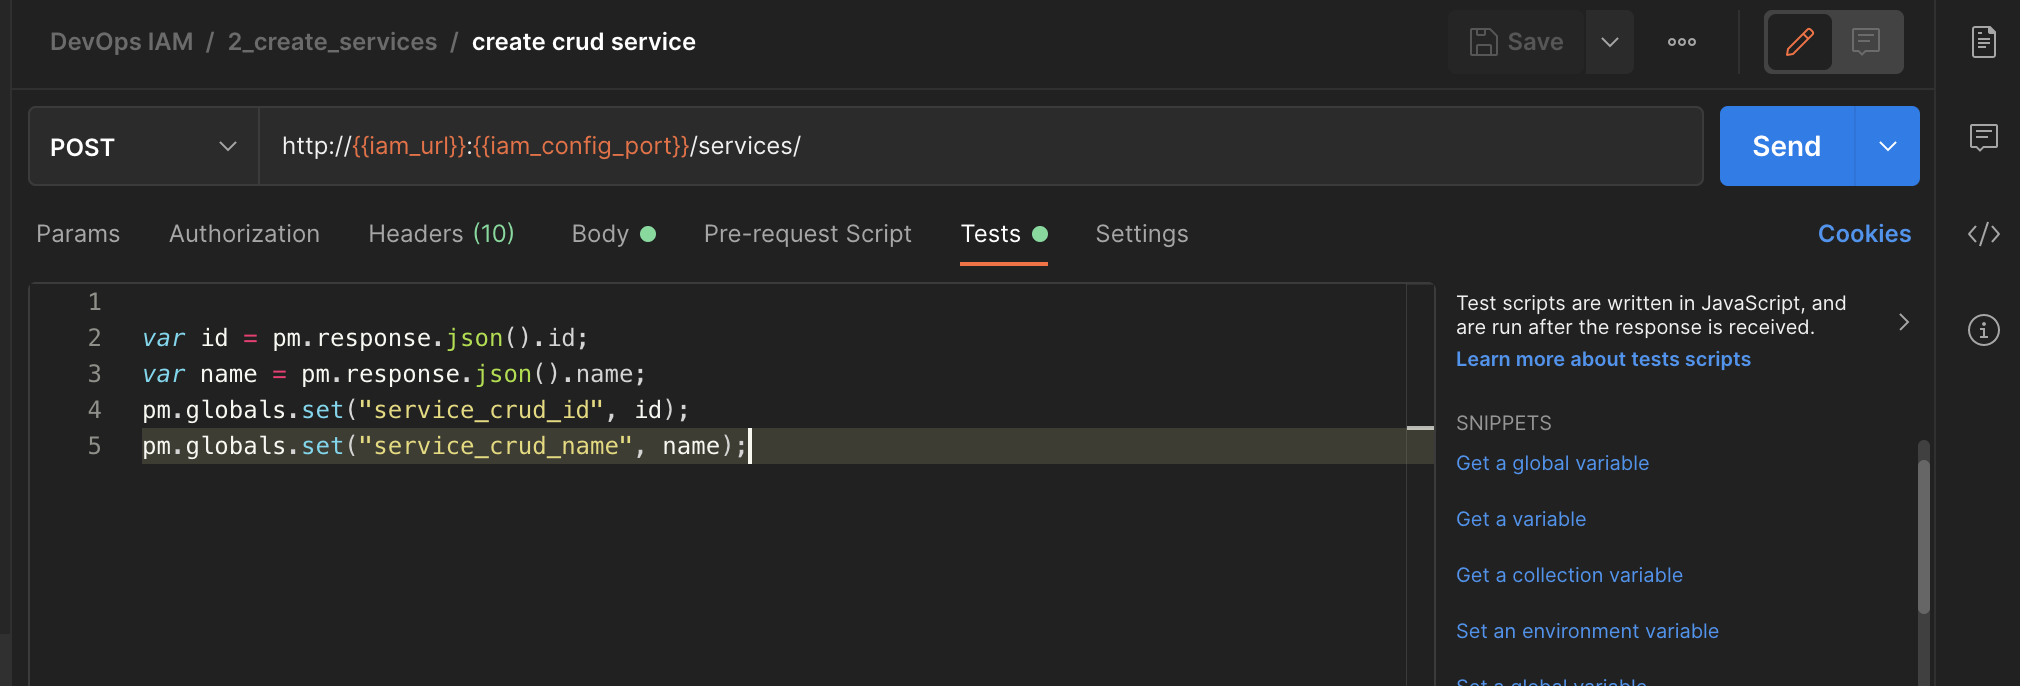Open the code snippet icon

click(1983, 234)
